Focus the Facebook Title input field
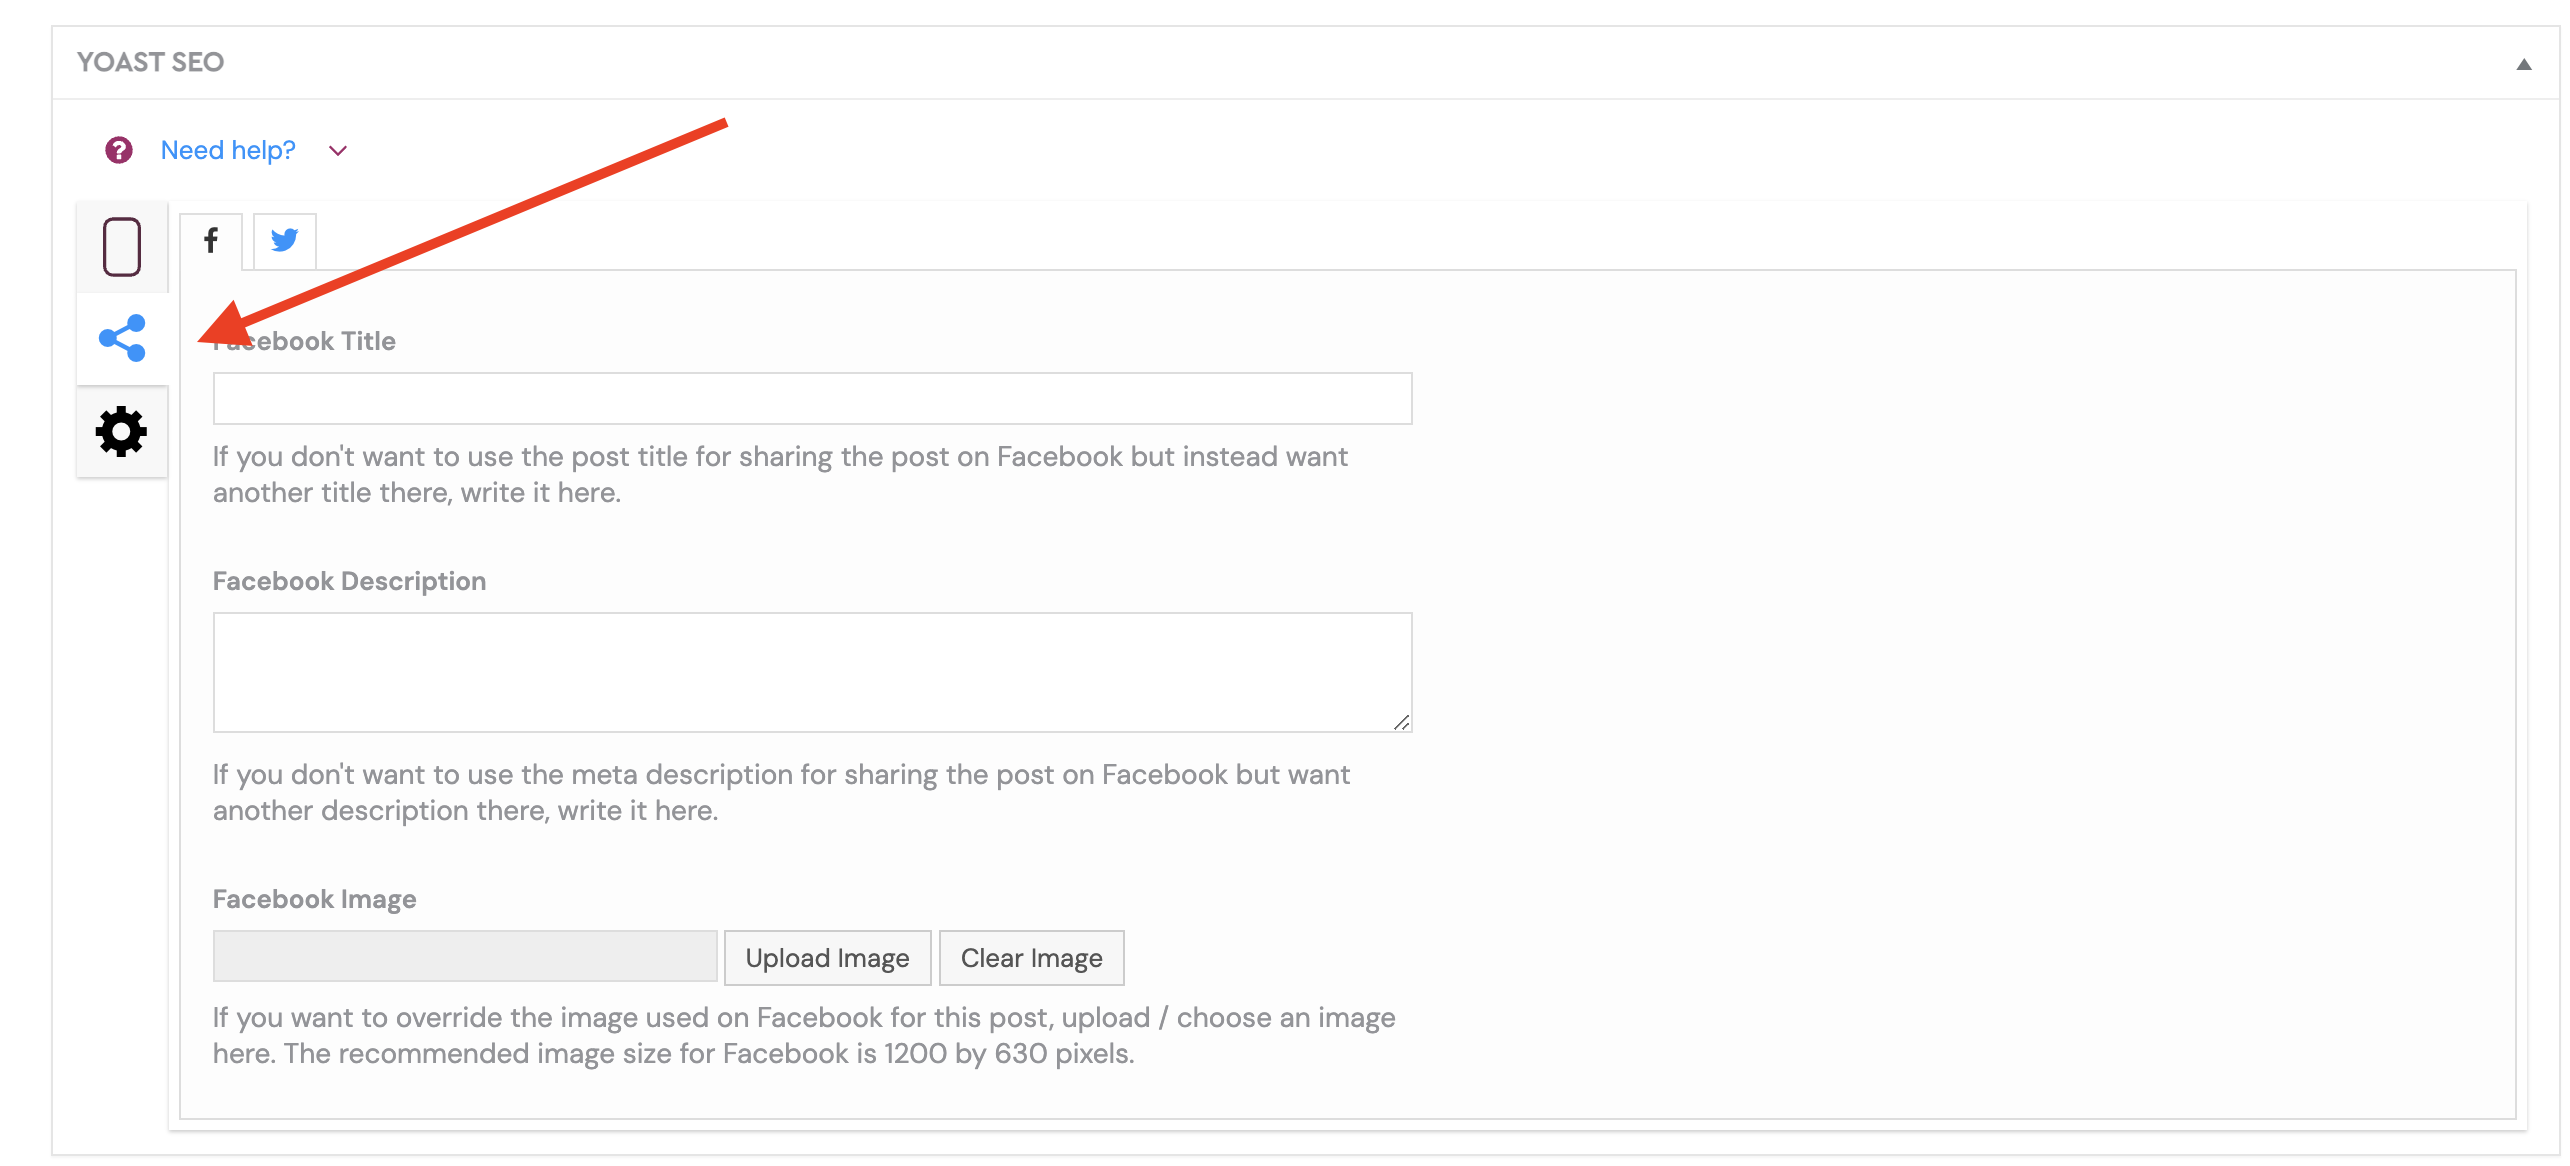This screenshot has width=2570, height=1166. [x=812, y=398]
